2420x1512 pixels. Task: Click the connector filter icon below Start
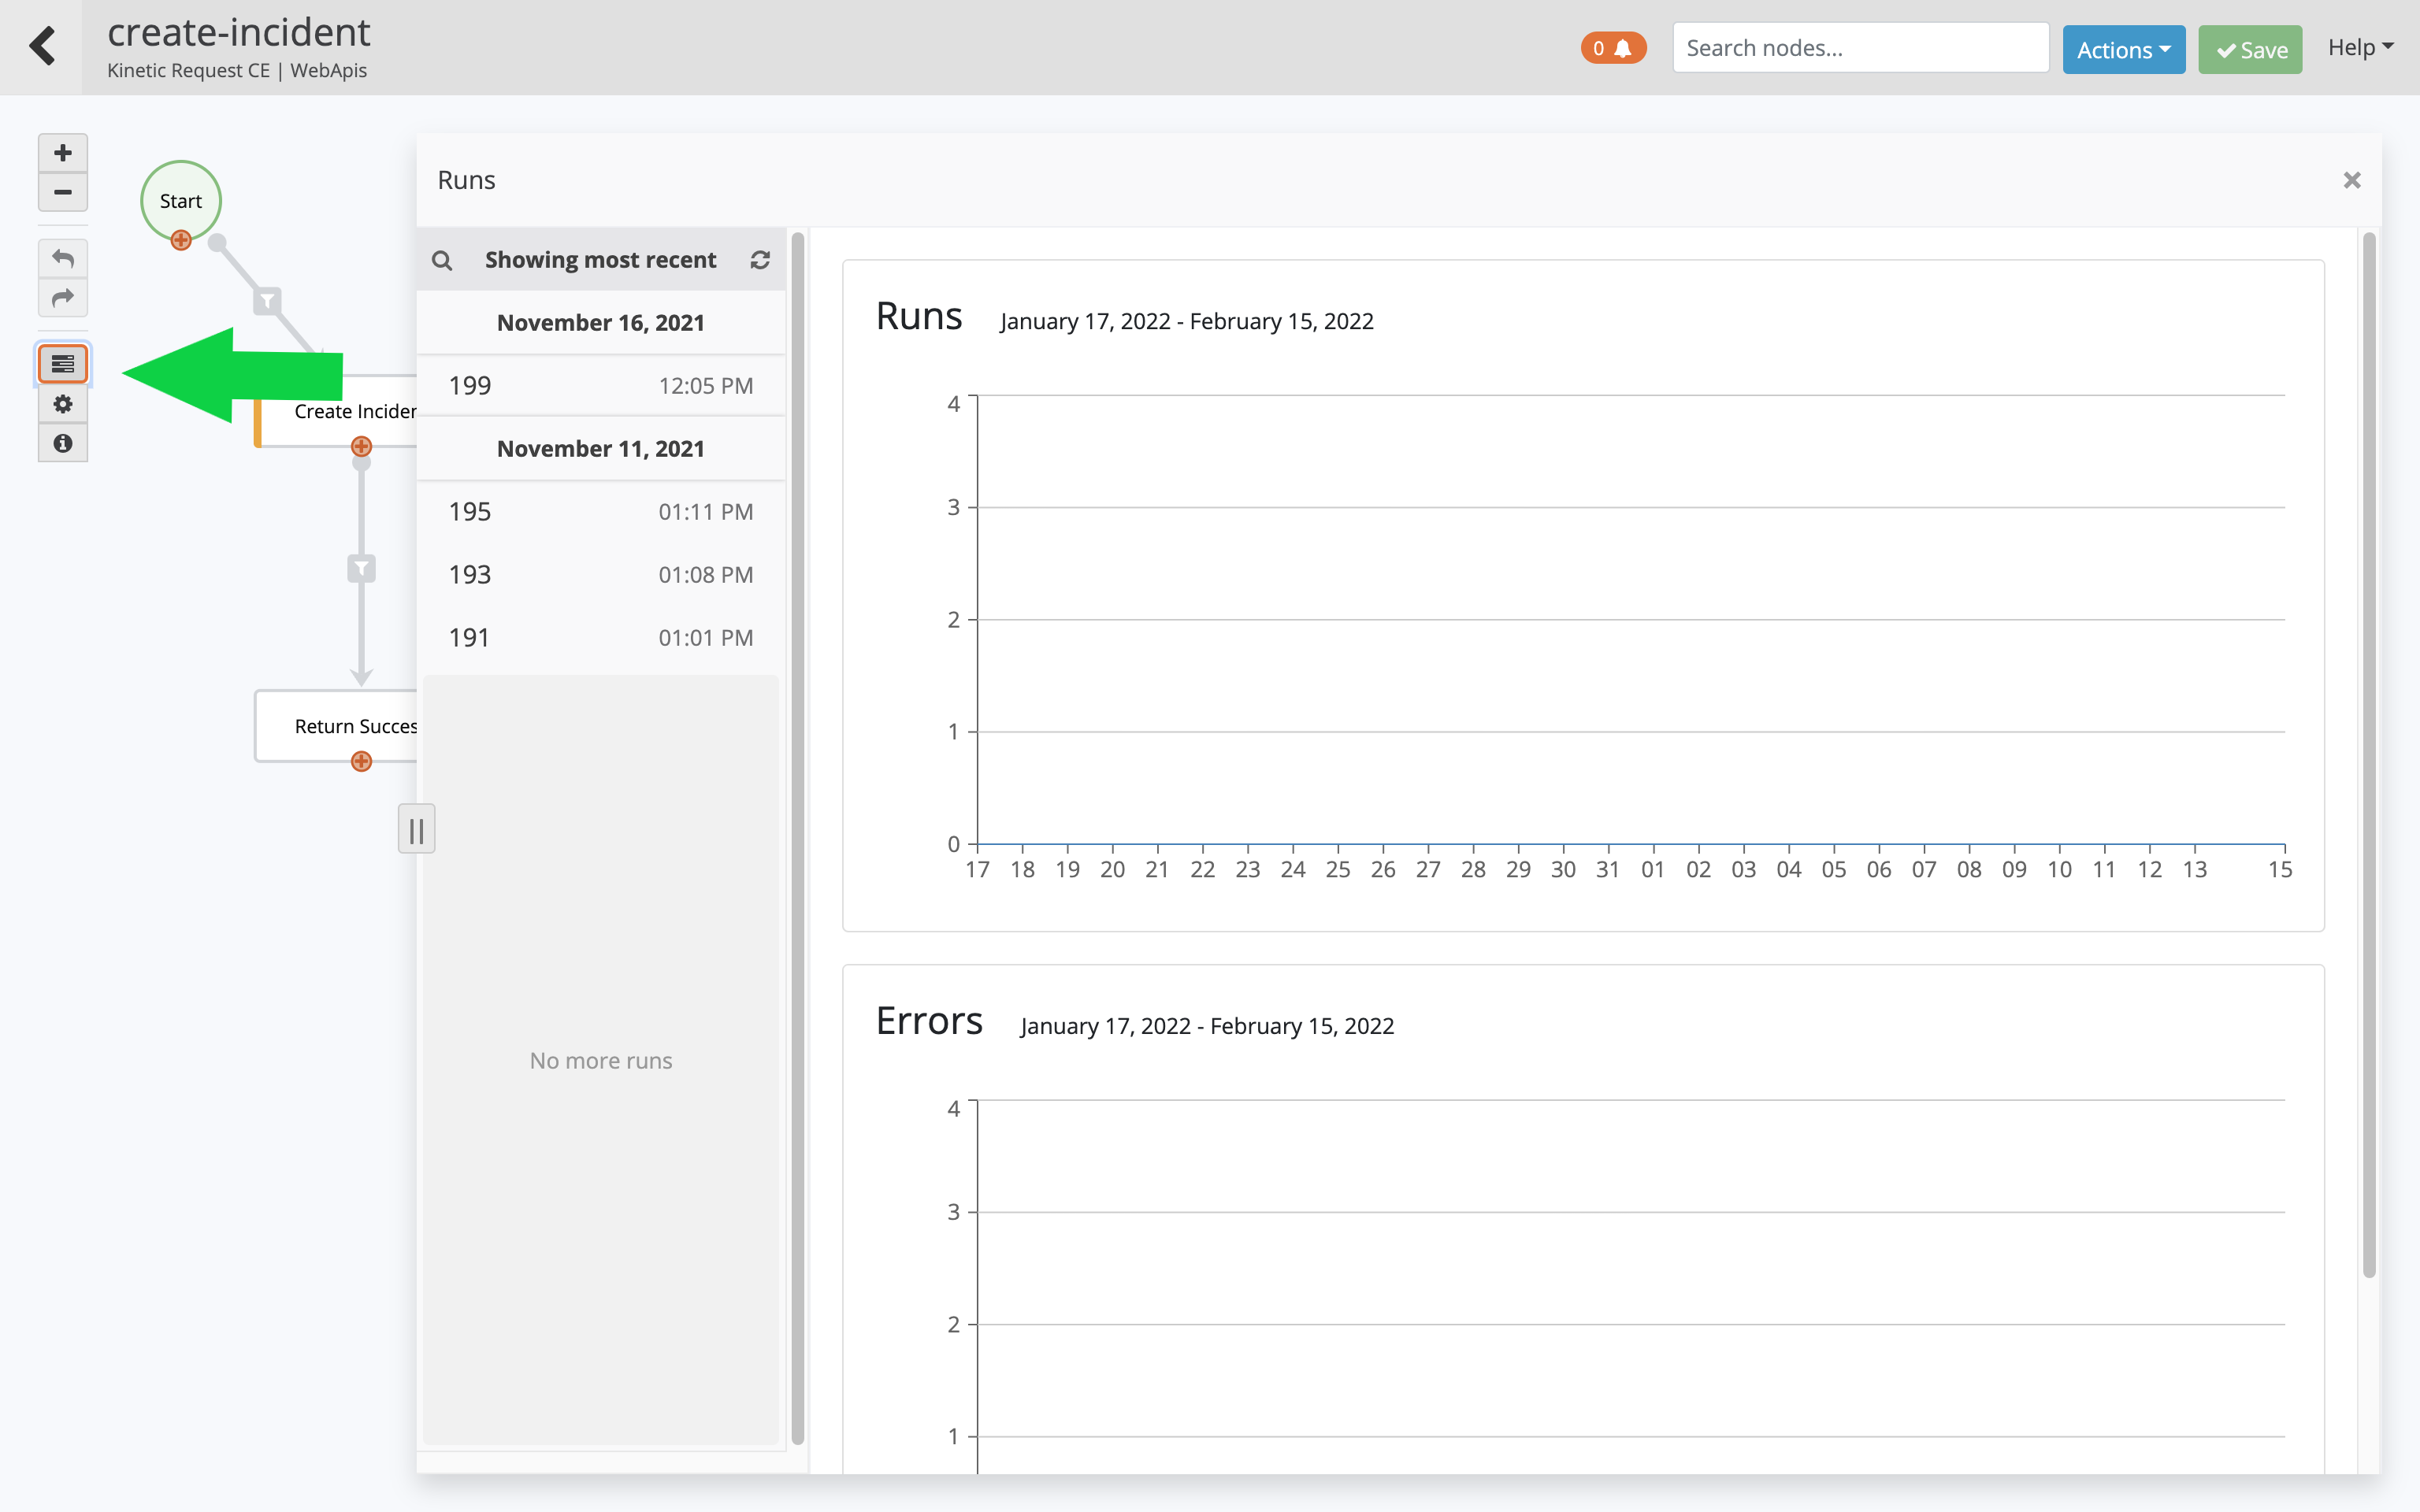click(x=267, y=301)
